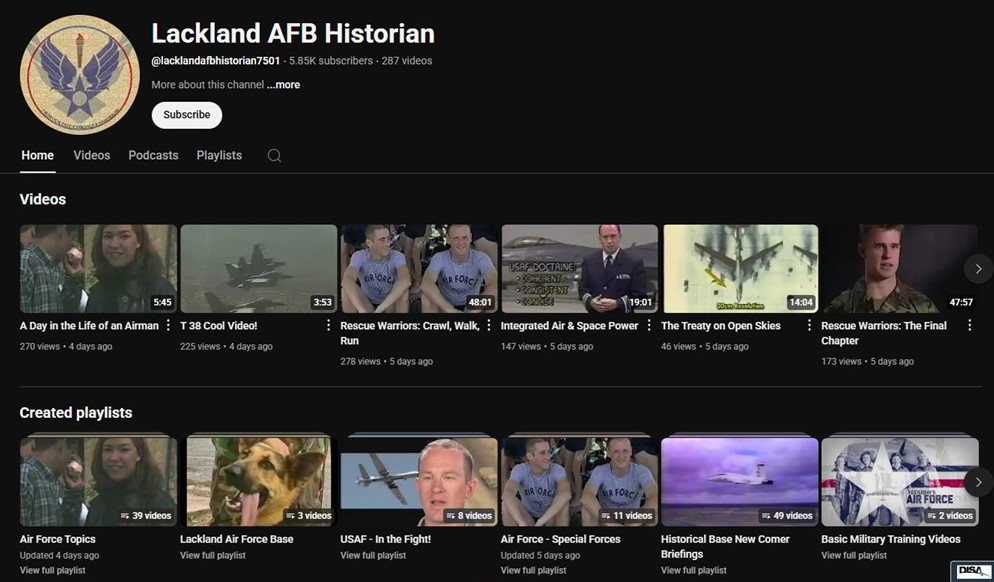Click next arrow in Created playlists row
Screen dimensions: 994x582
(x=978, y=482)
